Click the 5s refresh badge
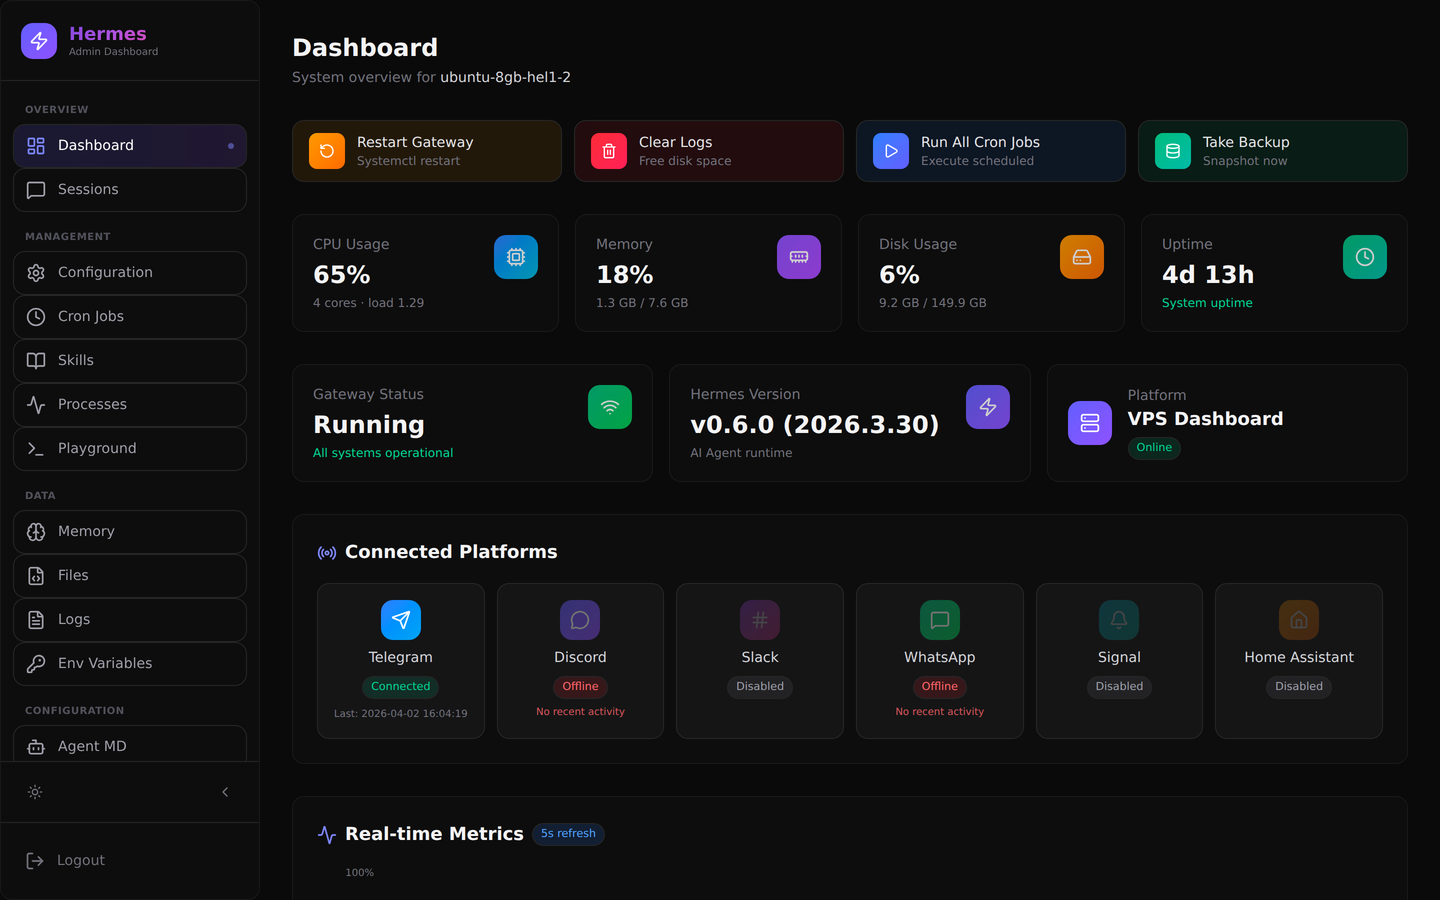 click(x=568, y=834)
